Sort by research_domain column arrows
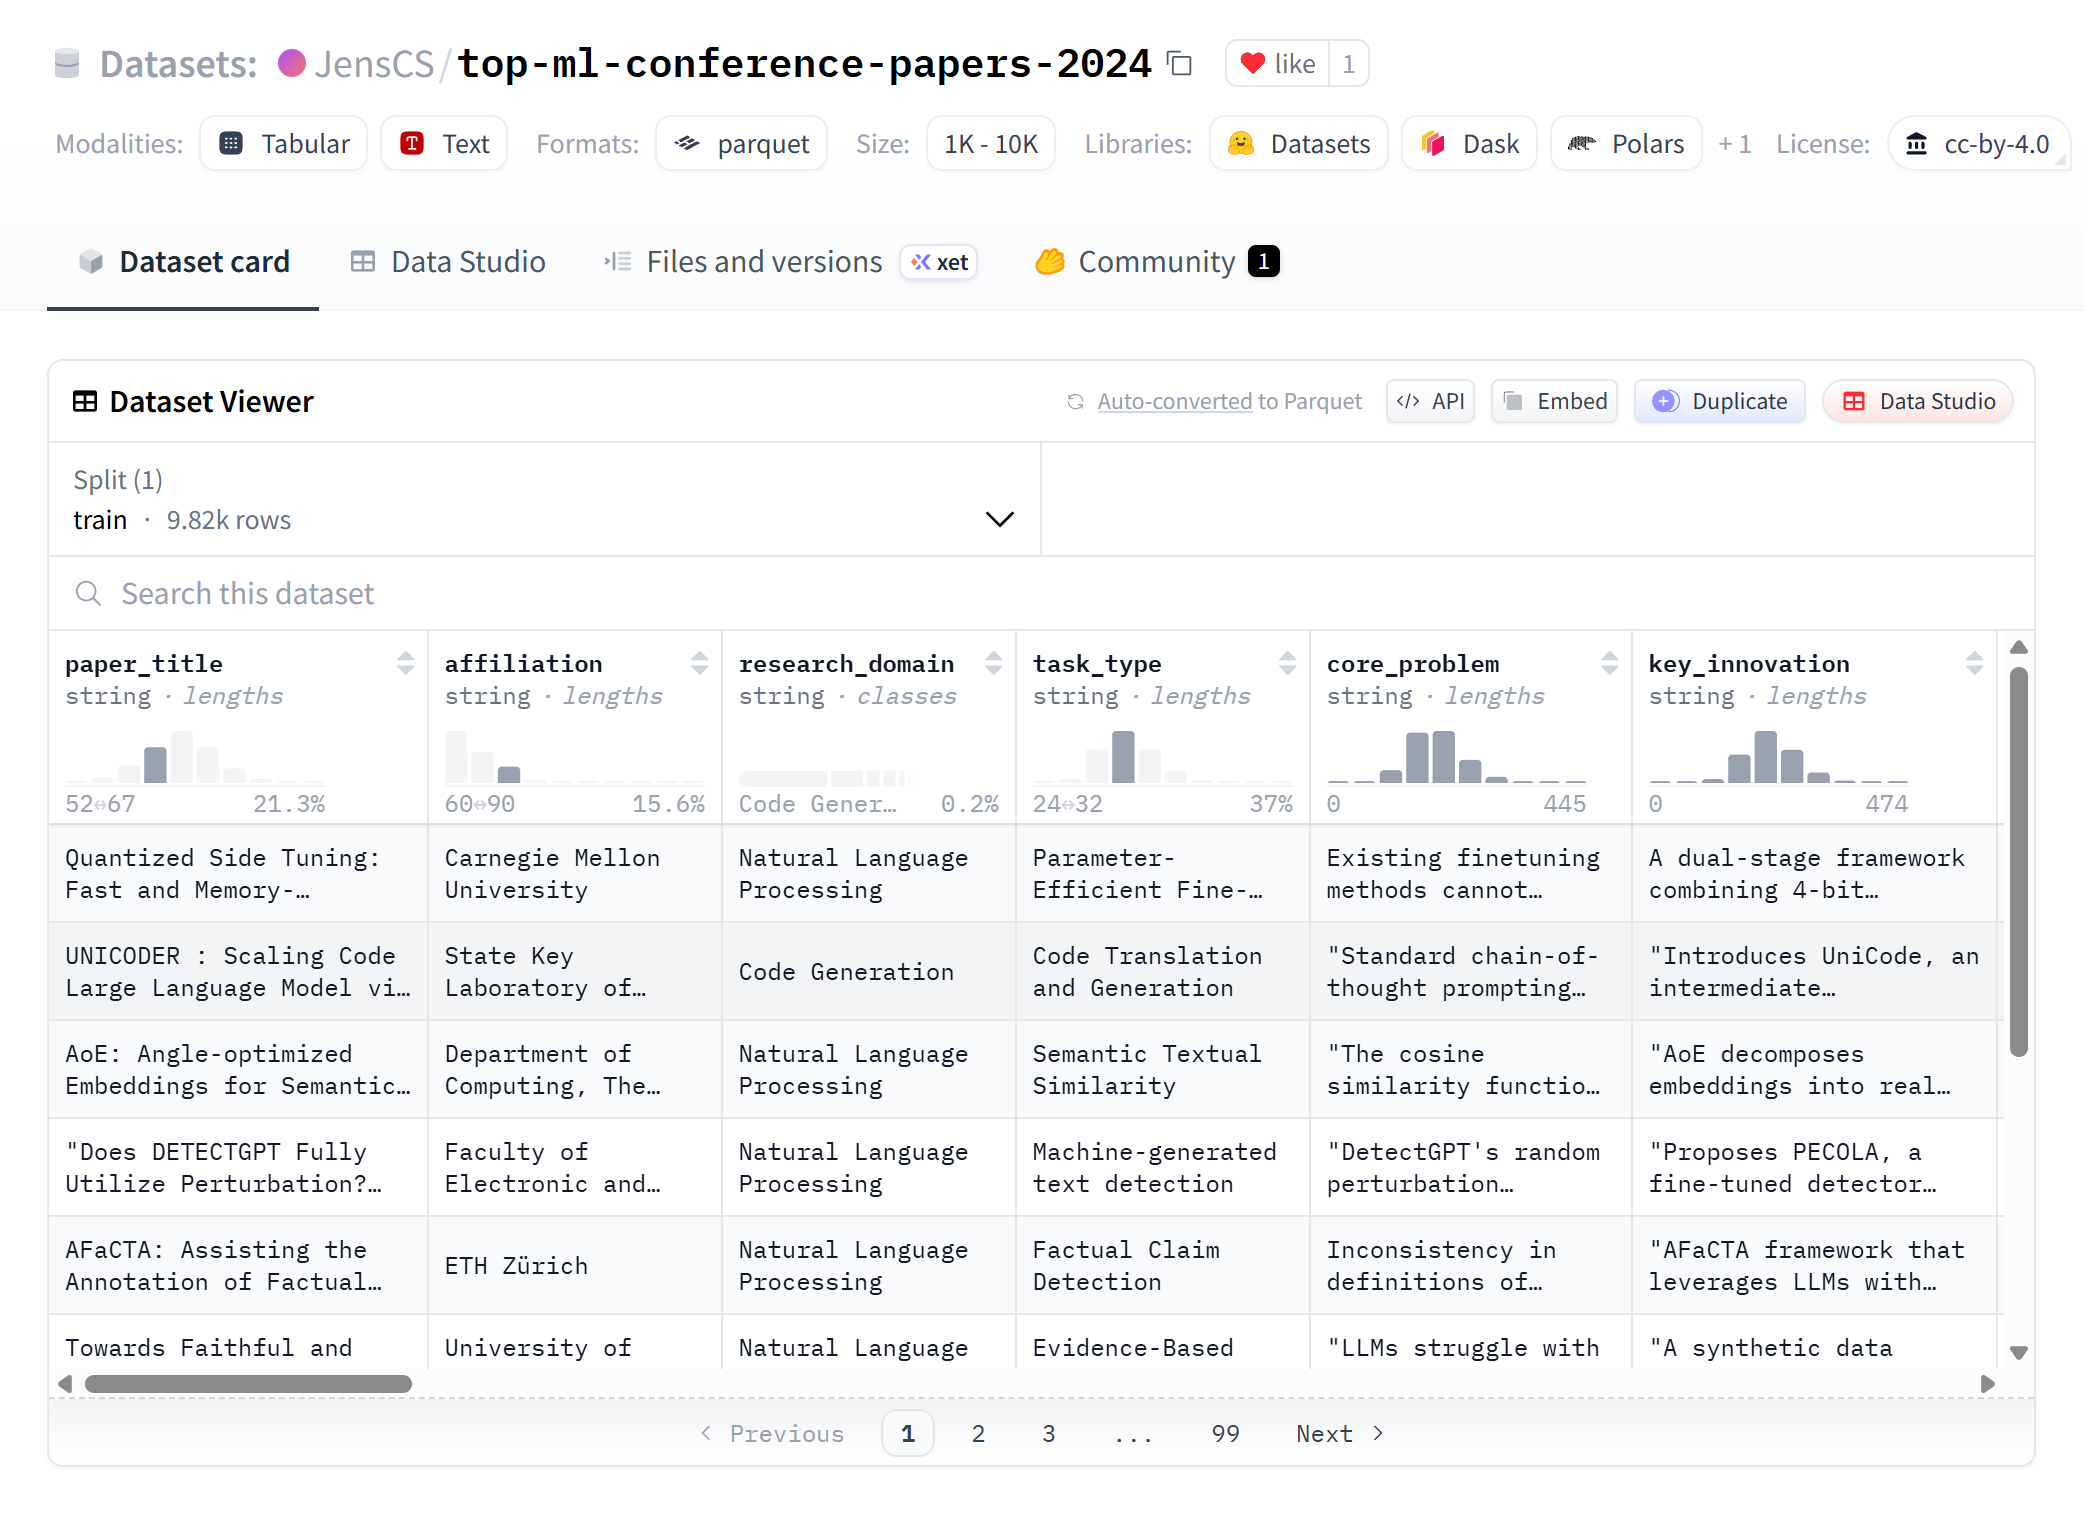Image resolution: width=2084 pixels, height=1514 pixels. pos(993,663)
